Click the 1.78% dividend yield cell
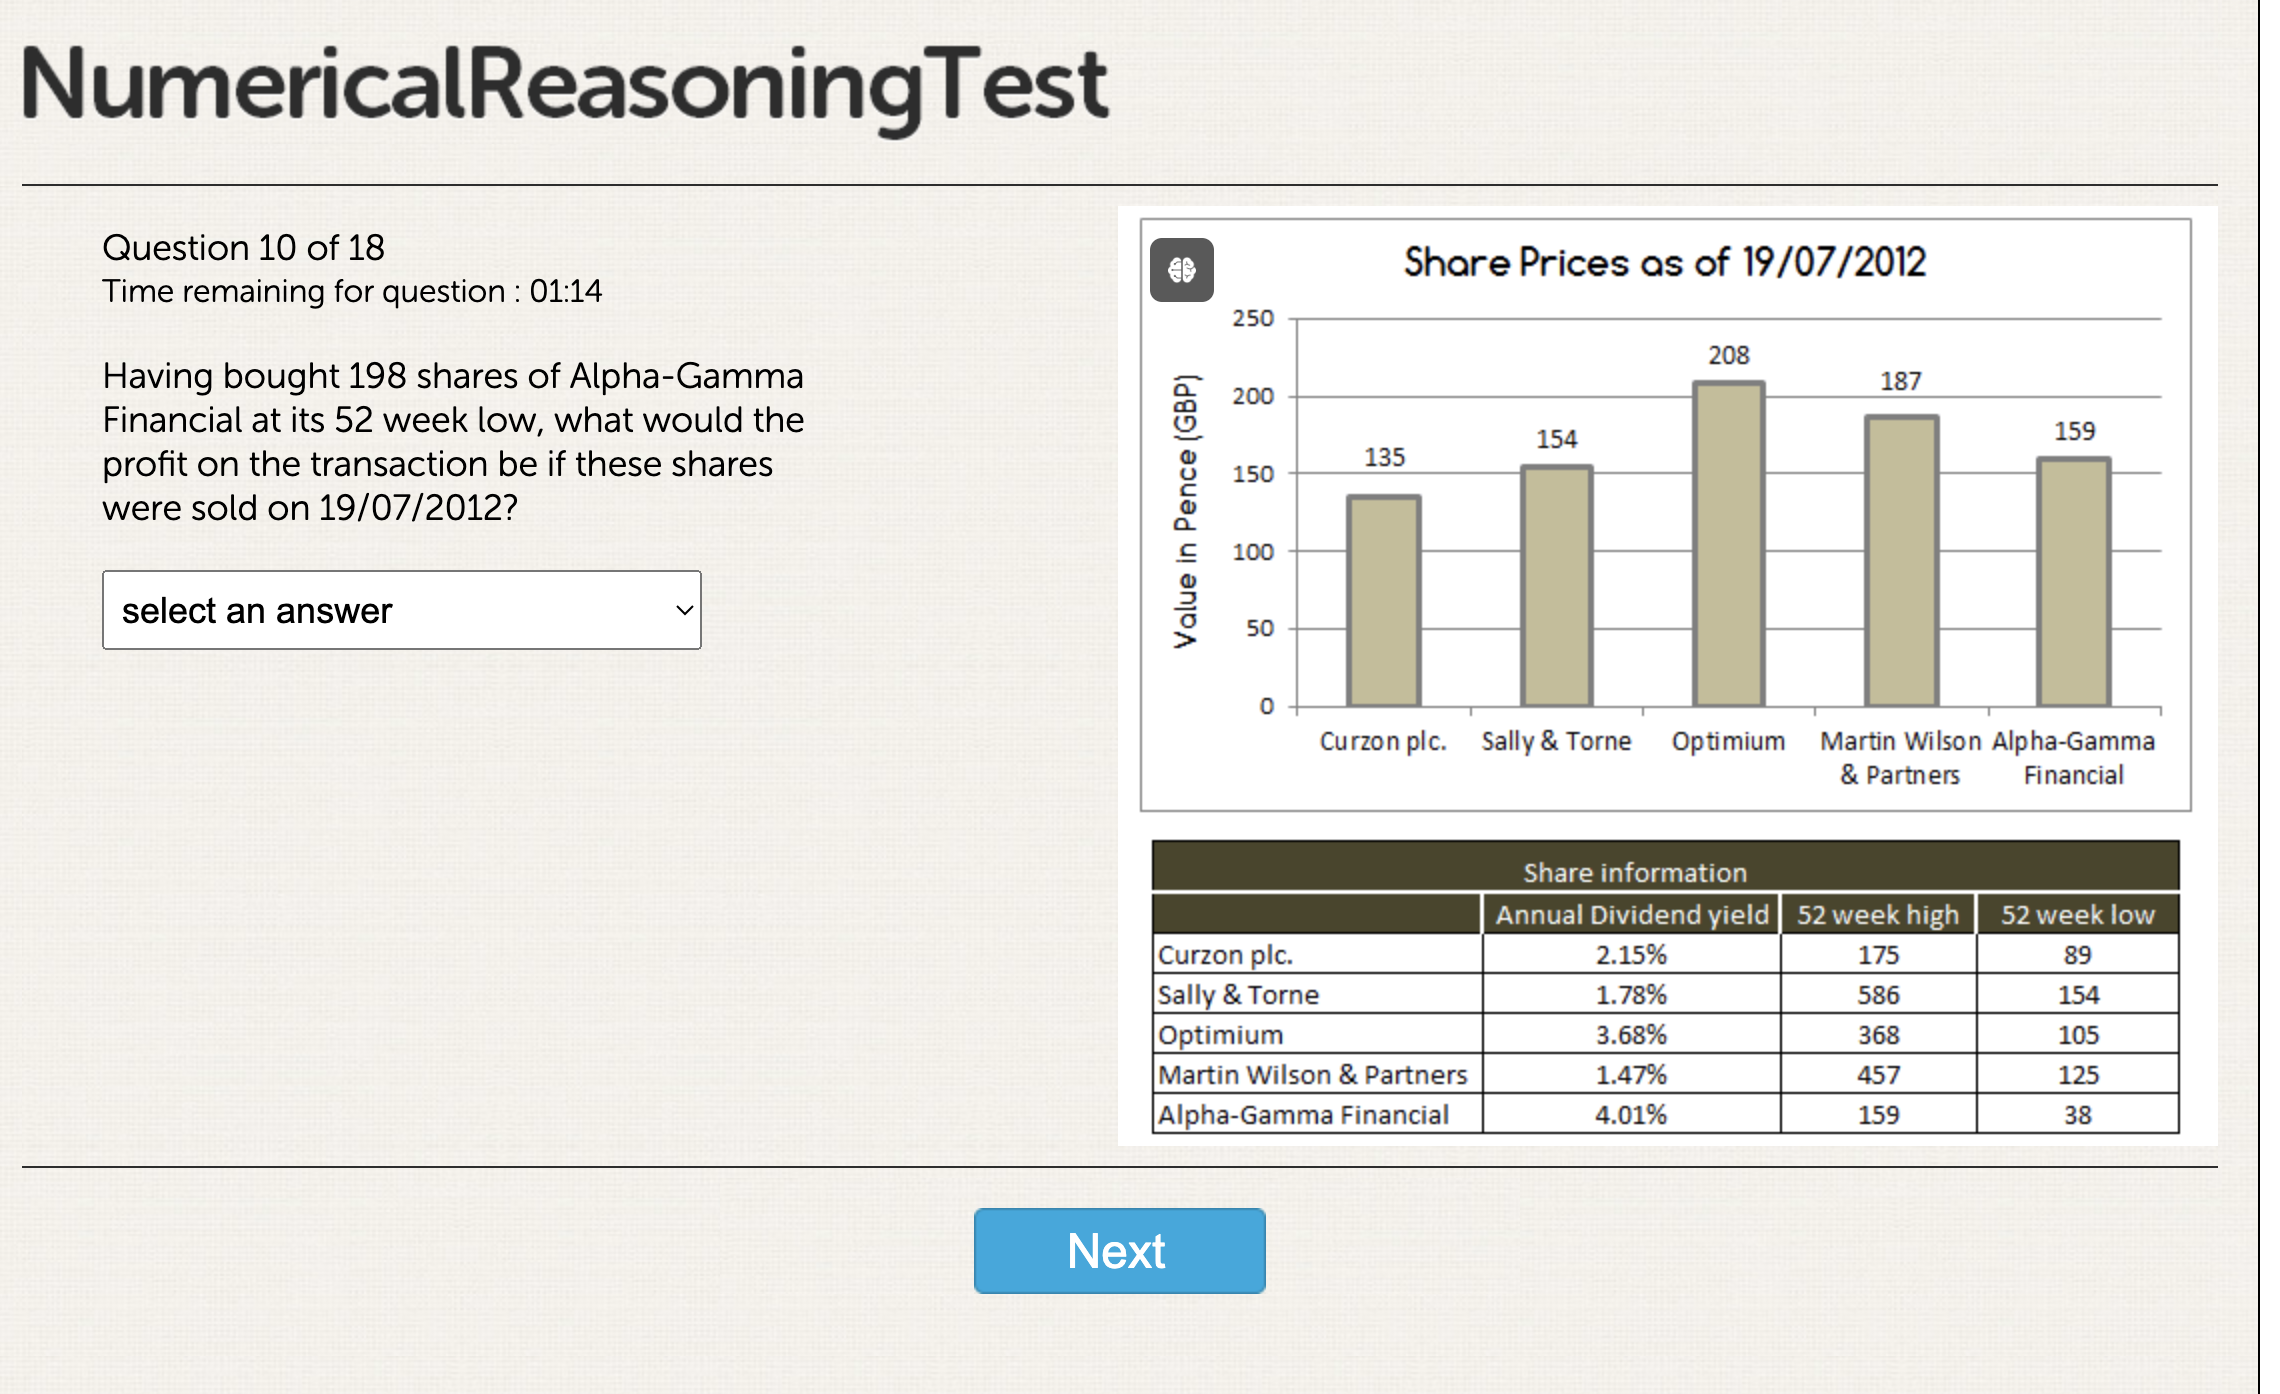 1631,995
